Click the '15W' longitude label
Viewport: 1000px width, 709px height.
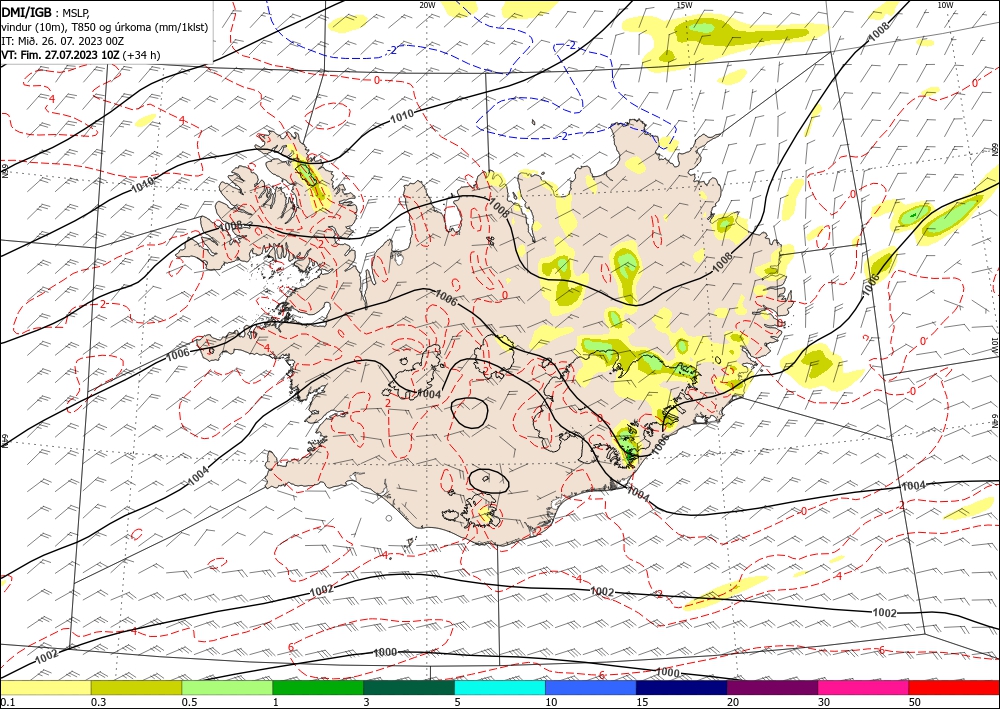tap(684, 4)
